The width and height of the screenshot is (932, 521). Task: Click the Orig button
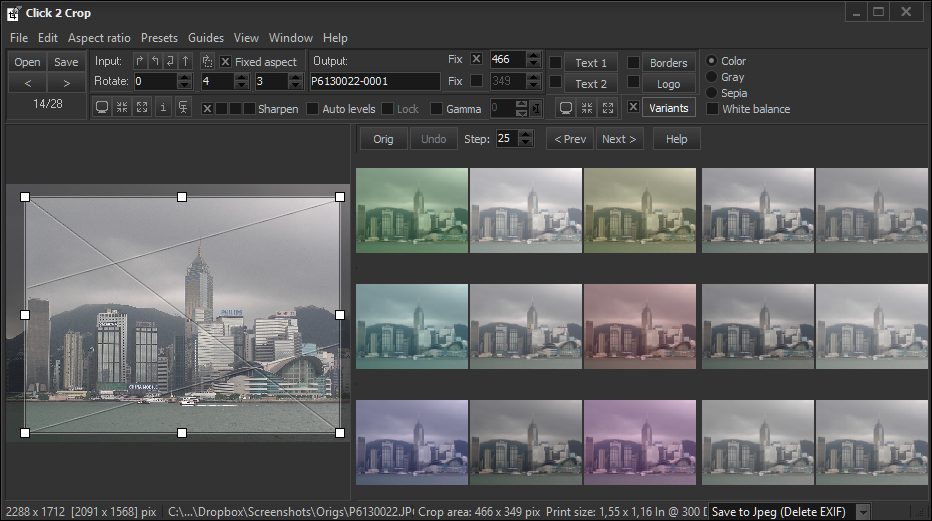[x=383, y=139]
